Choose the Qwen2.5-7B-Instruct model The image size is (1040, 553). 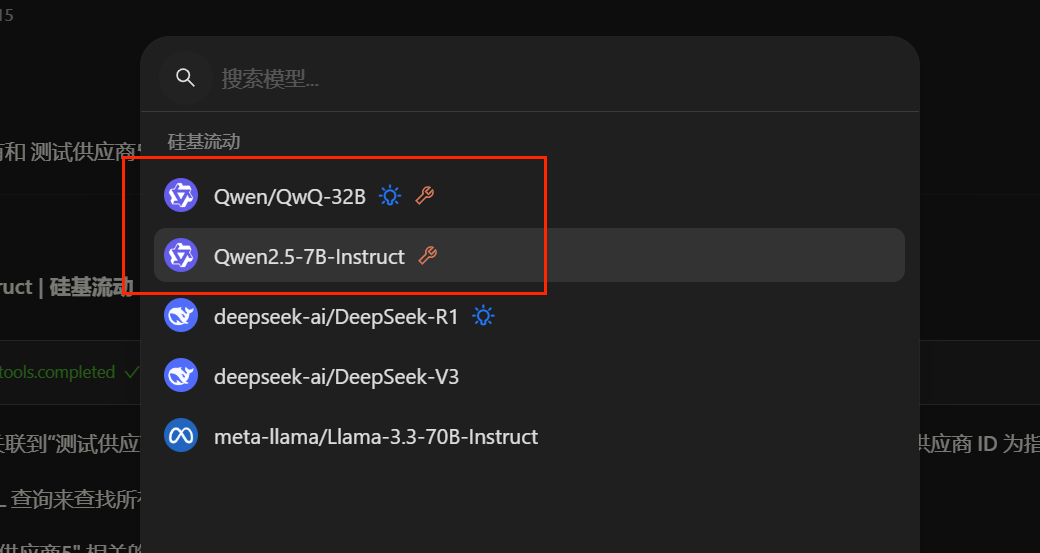[x=309, y=256]
